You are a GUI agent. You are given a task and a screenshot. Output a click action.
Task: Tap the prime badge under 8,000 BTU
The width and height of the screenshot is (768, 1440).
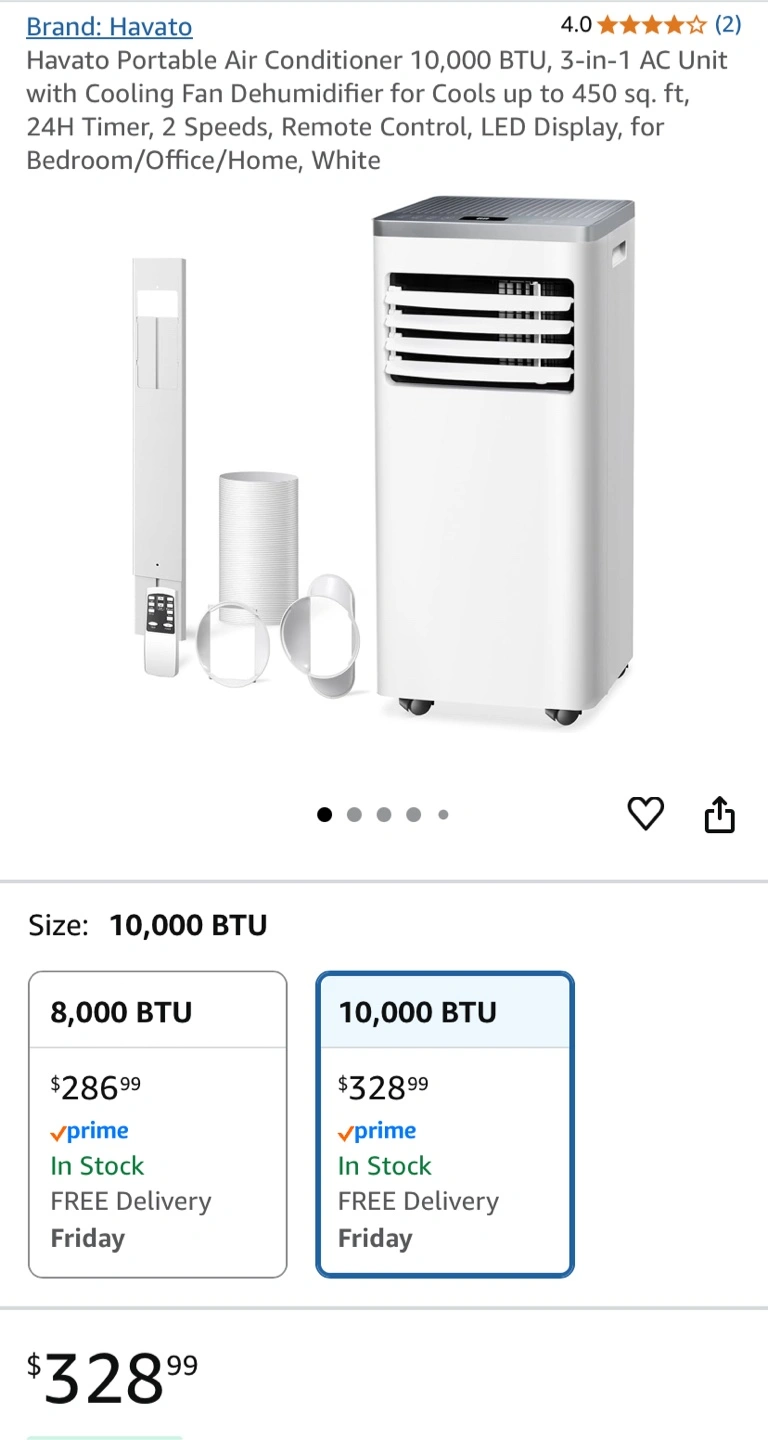(x=90, y=1131)
